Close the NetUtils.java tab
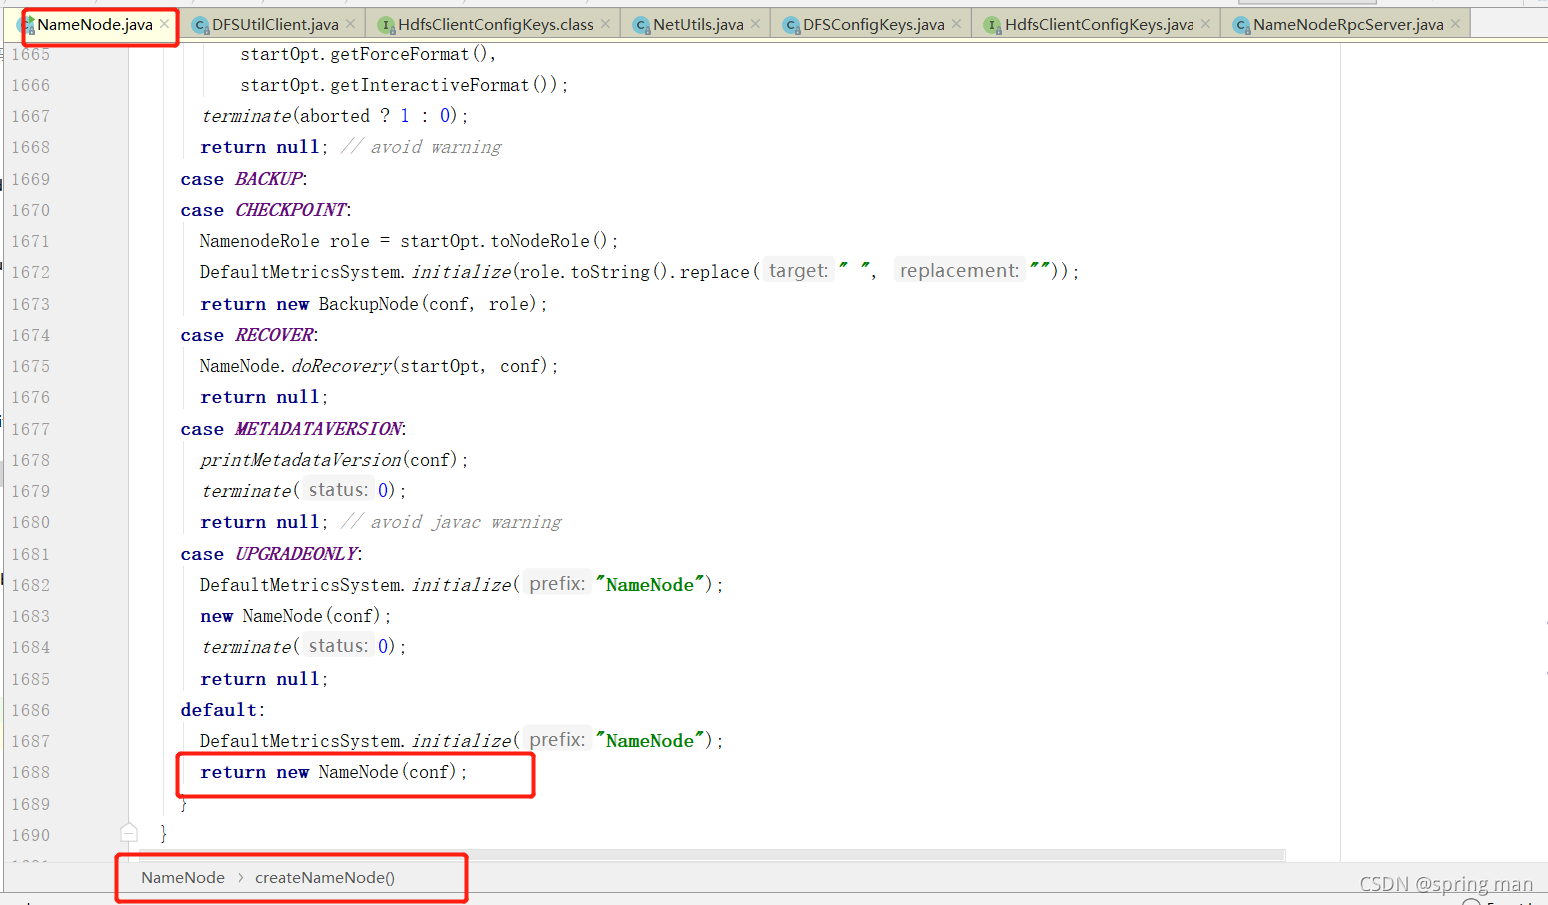The image size is (1548, 905). click(x=755, y=24)
